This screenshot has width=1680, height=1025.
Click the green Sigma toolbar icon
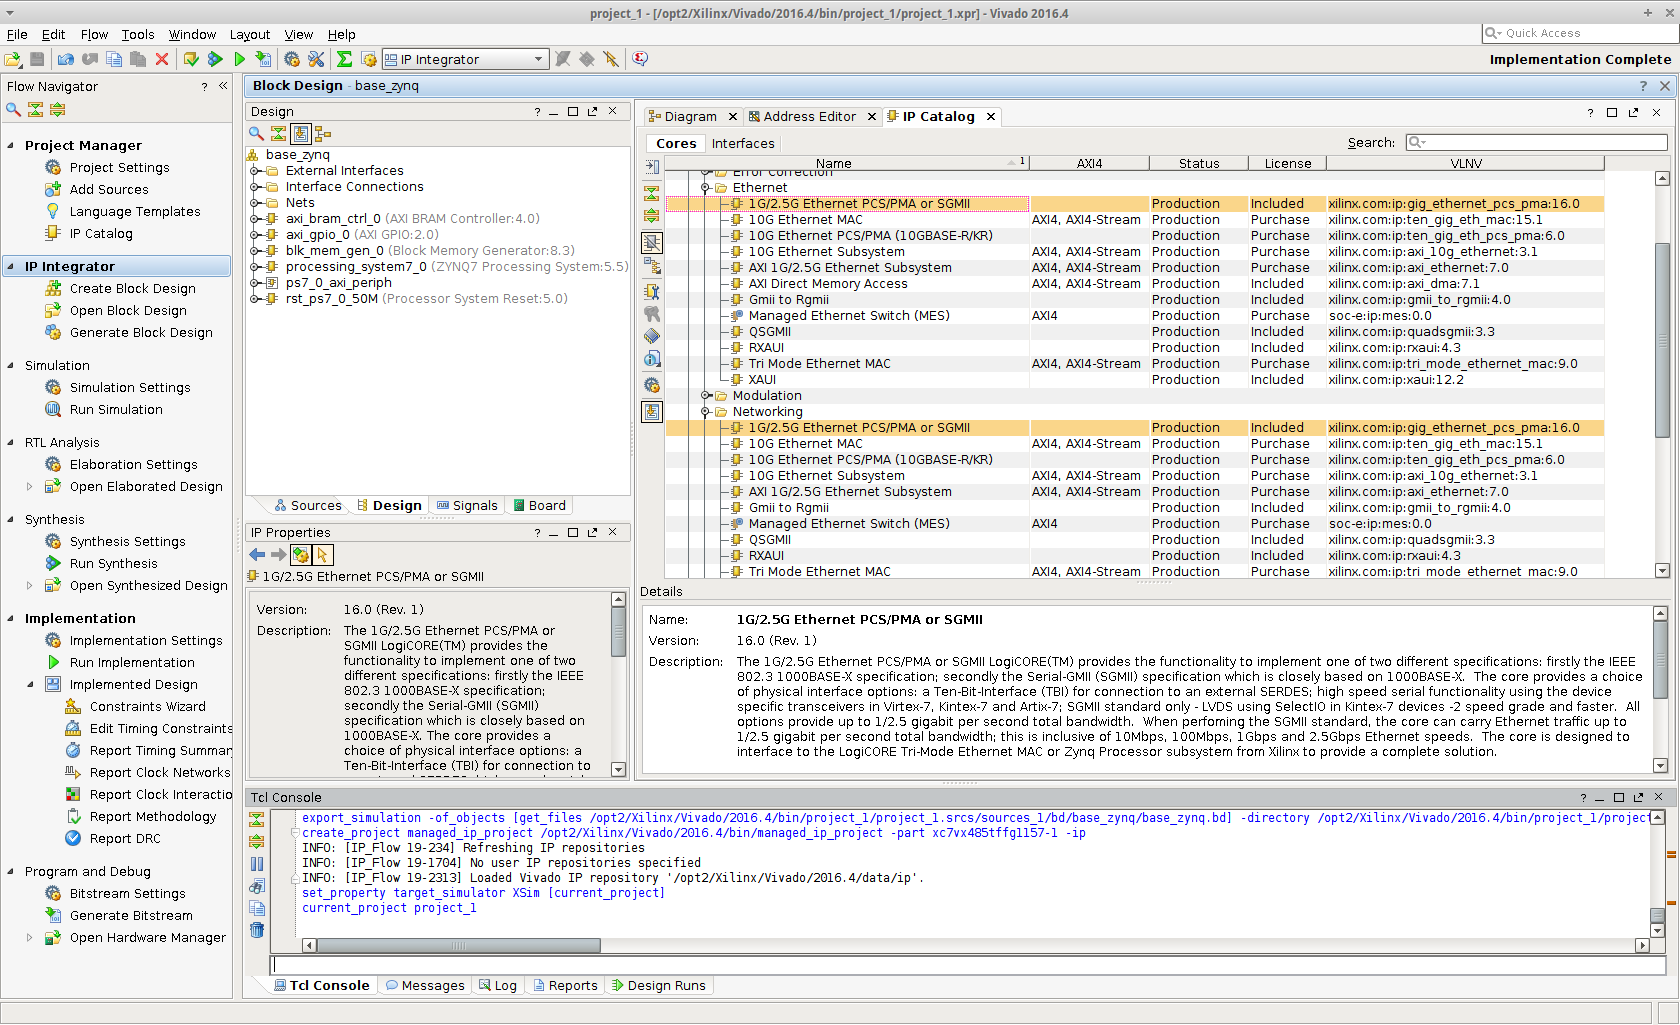(x=344, y=59)
